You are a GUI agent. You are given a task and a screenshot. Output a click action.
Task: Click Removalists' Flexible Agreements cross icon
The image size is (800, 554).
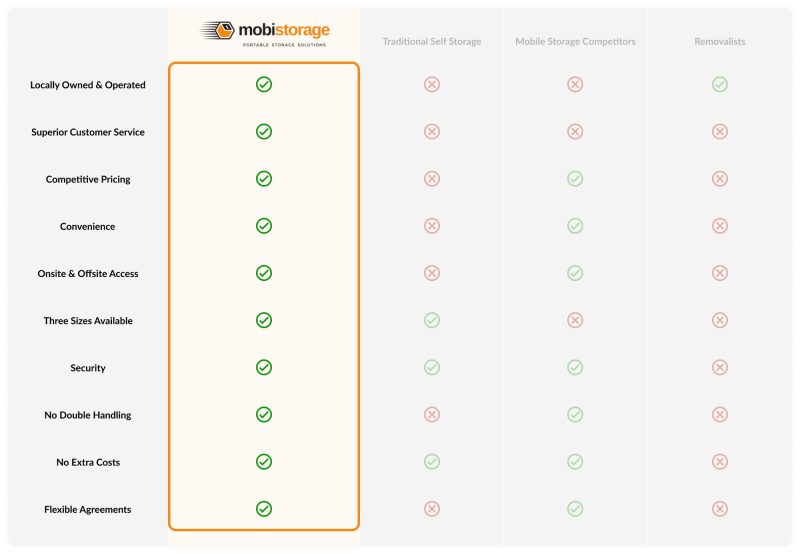pyautogui.click(x=719, y=509)
